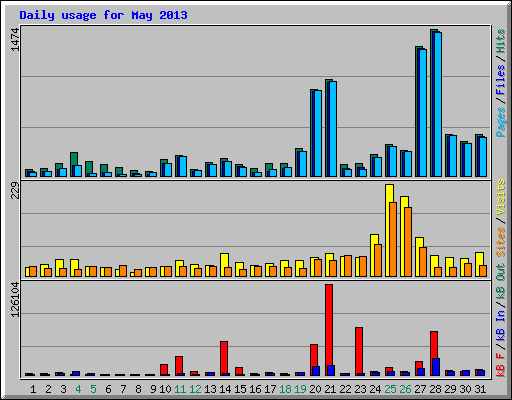Click day label 20 on the x-axis

click(315, 389)
